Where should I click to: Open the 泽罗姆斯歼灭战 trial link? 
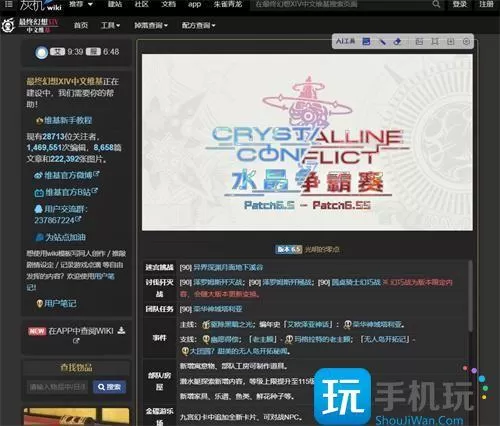[219, 283]
